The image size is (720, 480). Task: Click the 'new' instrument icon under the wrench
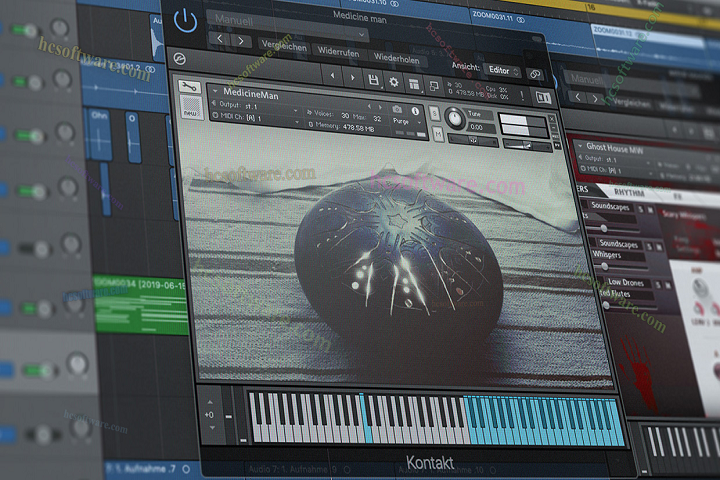click(x=190, y=108)
